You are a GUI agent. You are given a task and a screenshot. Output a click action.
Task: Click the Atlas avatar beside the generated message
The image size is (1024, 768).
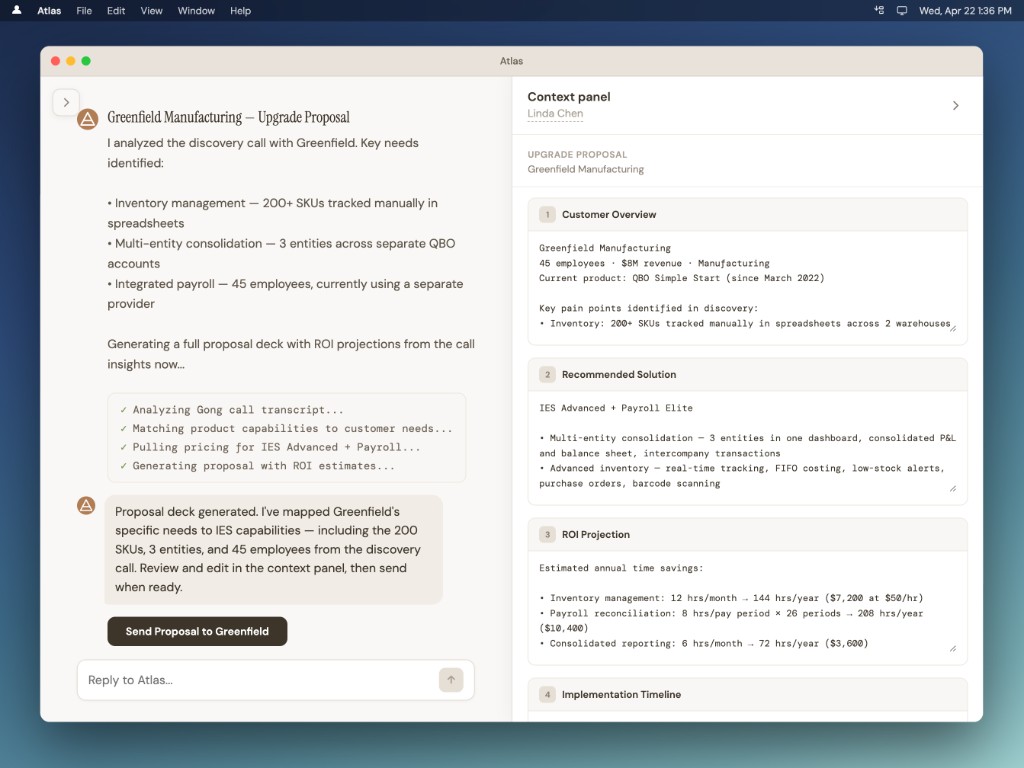86,505
